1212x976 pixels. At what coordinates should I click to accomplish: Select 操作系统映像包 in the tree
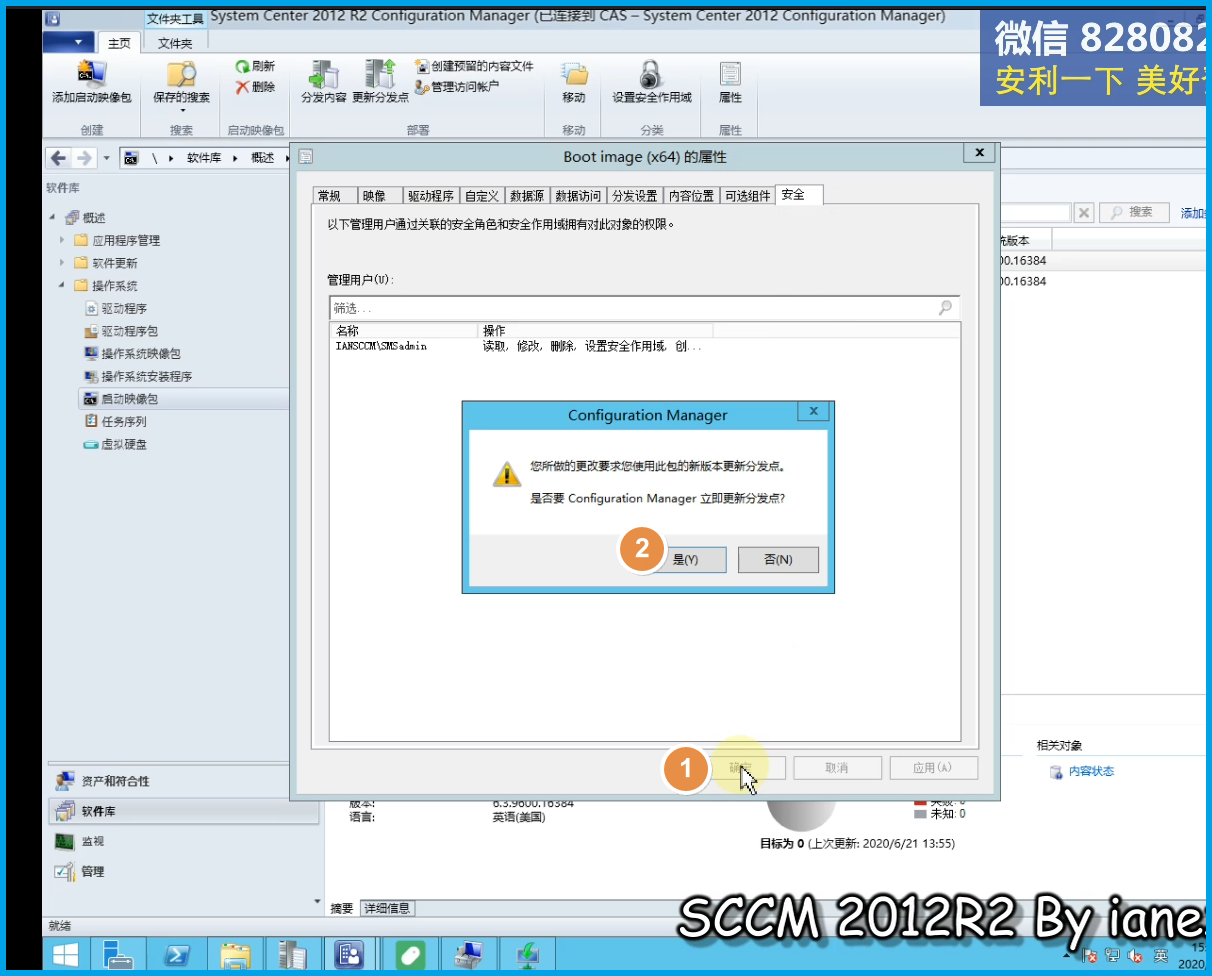tap(141, 354)
